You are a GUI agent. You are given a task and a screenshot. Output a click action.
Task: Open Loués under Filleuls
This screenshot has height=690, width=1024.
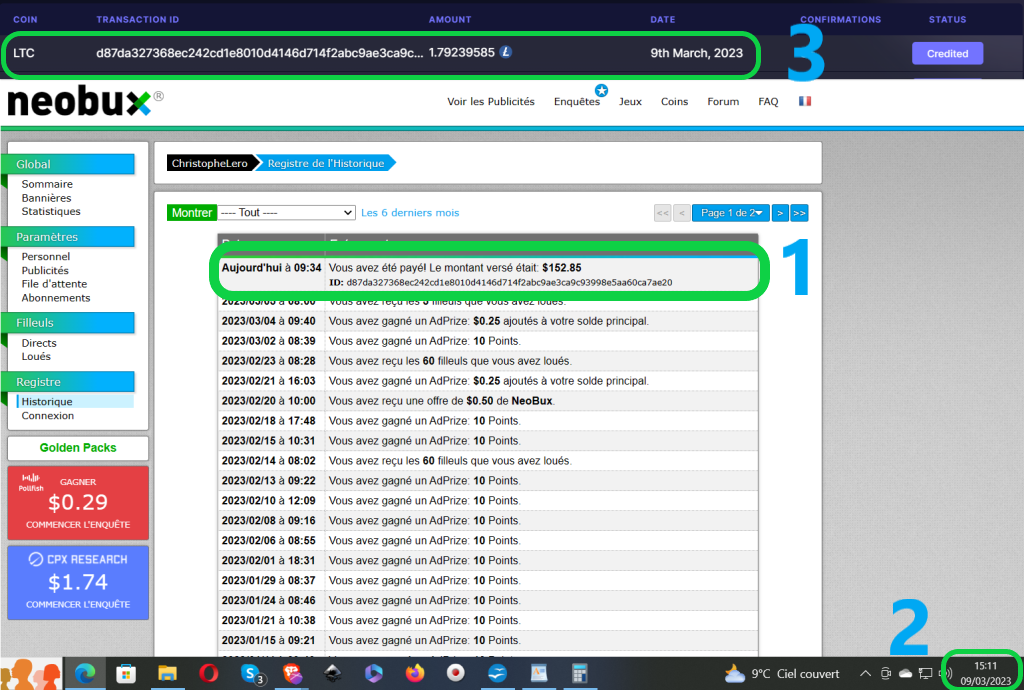(x=36, y=356)
